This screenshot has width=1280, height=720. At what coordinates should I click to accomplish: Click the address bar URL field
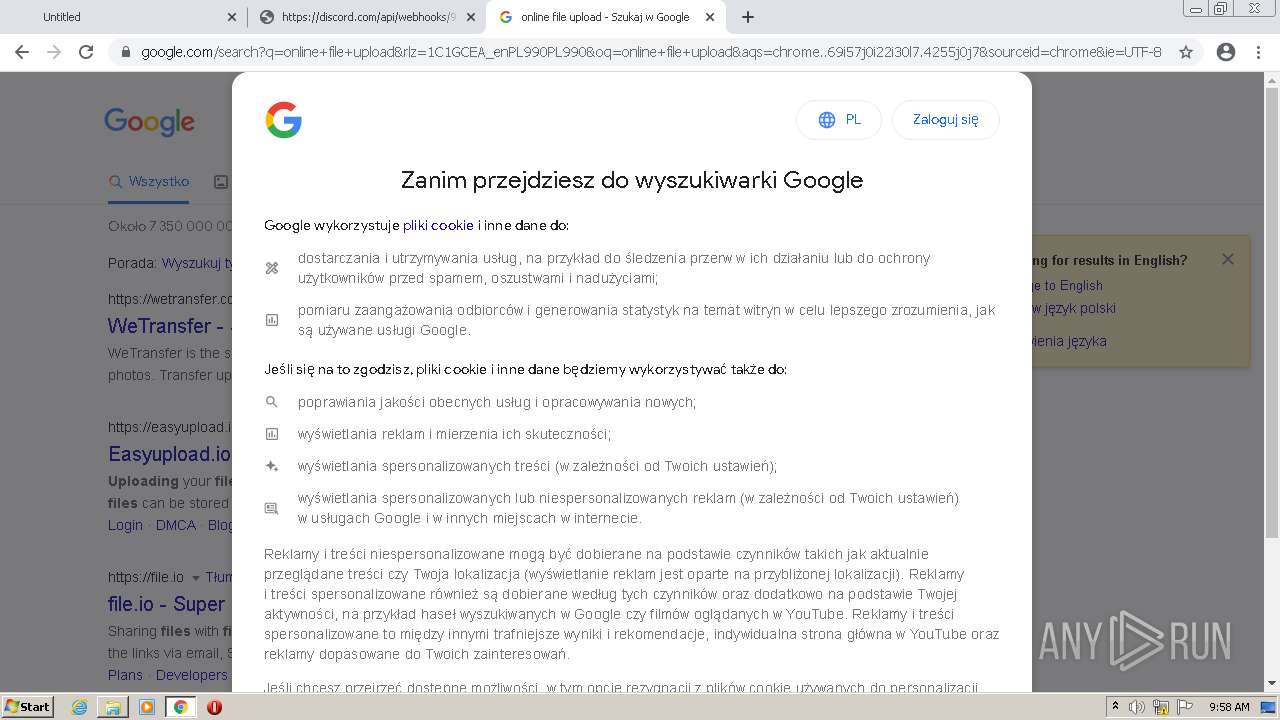point(651,52)
